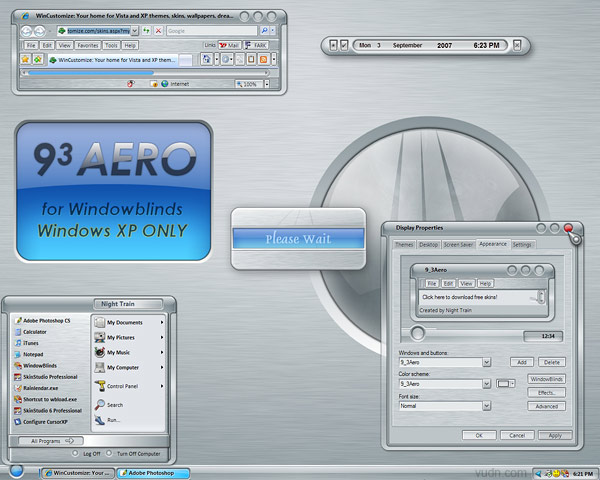Toggle the checkmark button on clock widget
Image resolution: width=600 pixels, height=480 pixels.
point(344,45)
